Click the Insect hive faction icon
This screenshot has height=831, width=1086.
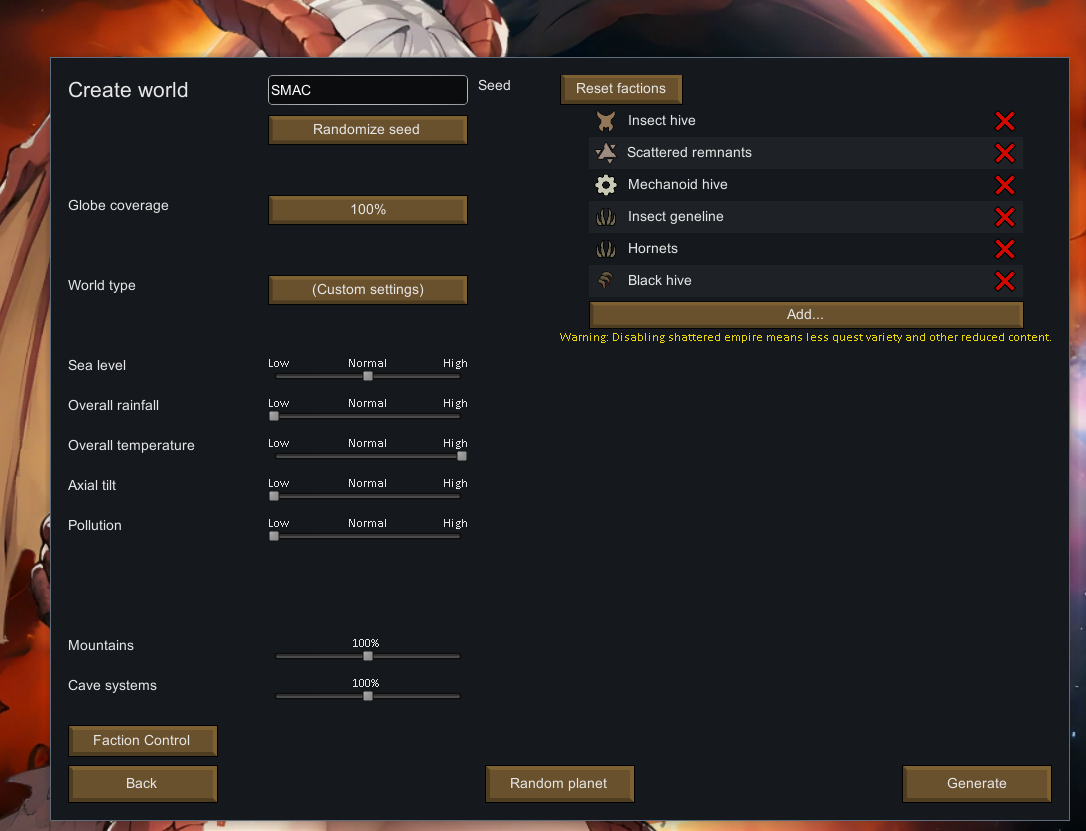click(x=606, y=121)
